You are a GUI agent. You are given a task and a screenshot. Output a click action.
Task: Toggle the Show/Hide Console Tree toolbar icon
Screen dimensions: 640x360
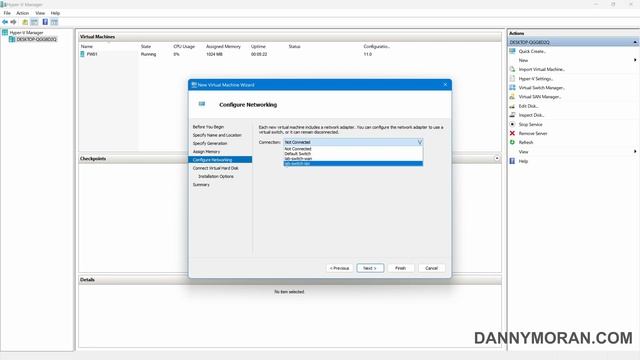[34, 22]
